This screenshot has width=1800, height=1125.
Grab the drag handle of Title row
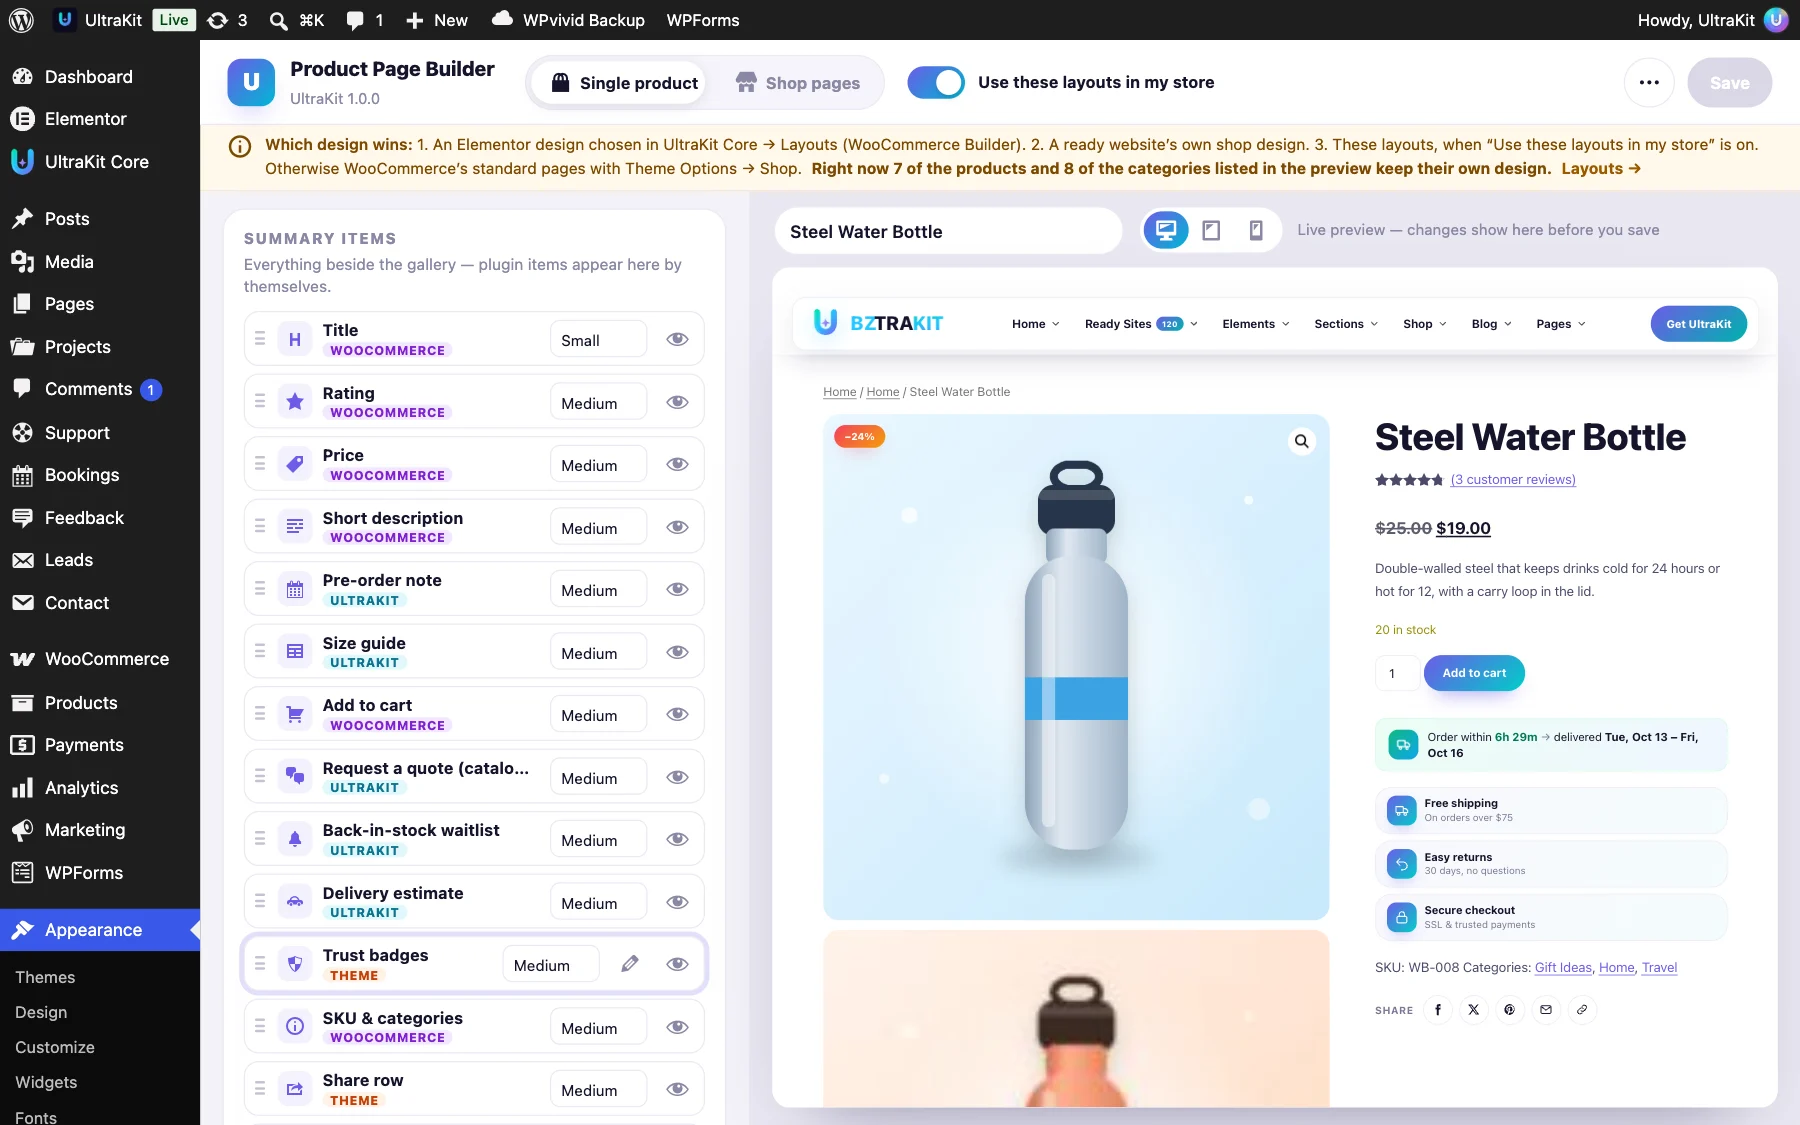[260, 339]
